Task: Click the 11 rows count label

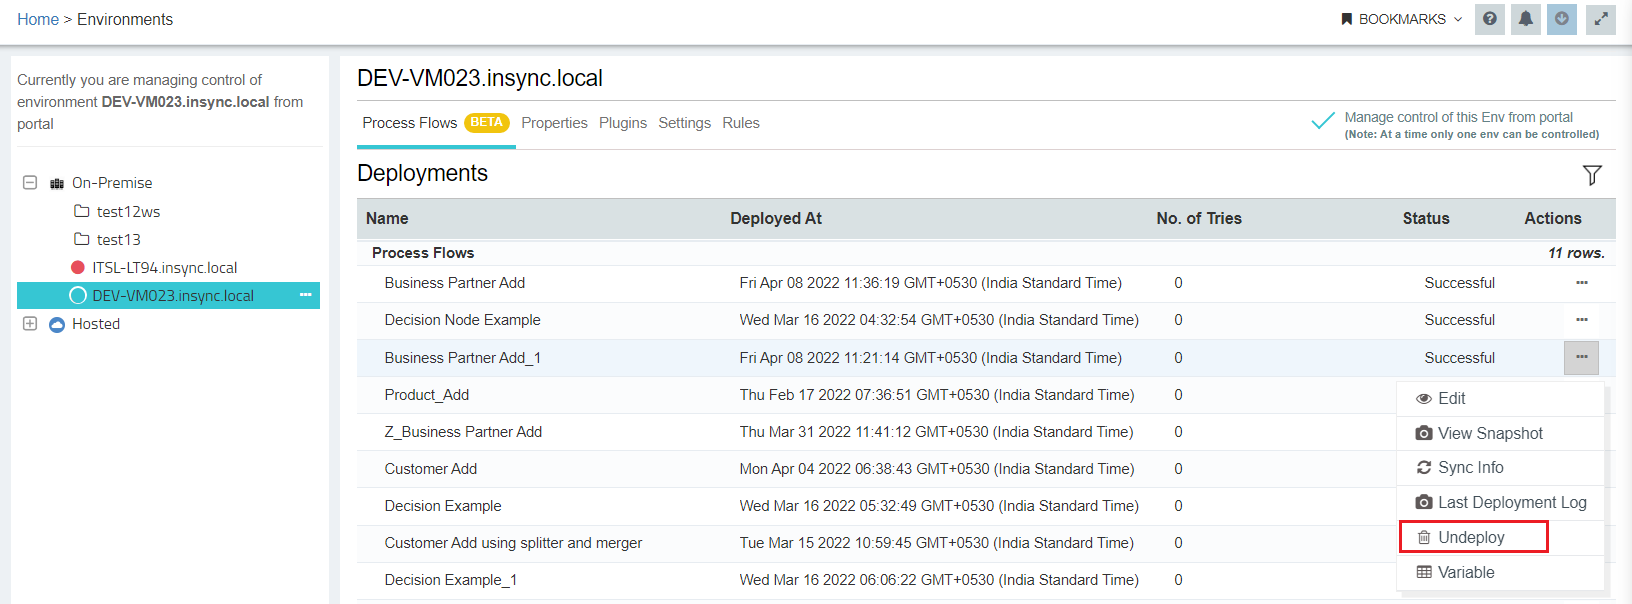Action: point(1576,253)
